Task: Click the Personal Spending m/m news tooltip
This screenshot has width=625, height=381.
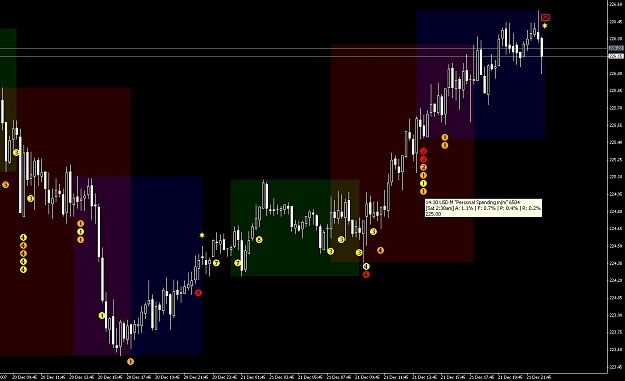Action: [483, 208]
